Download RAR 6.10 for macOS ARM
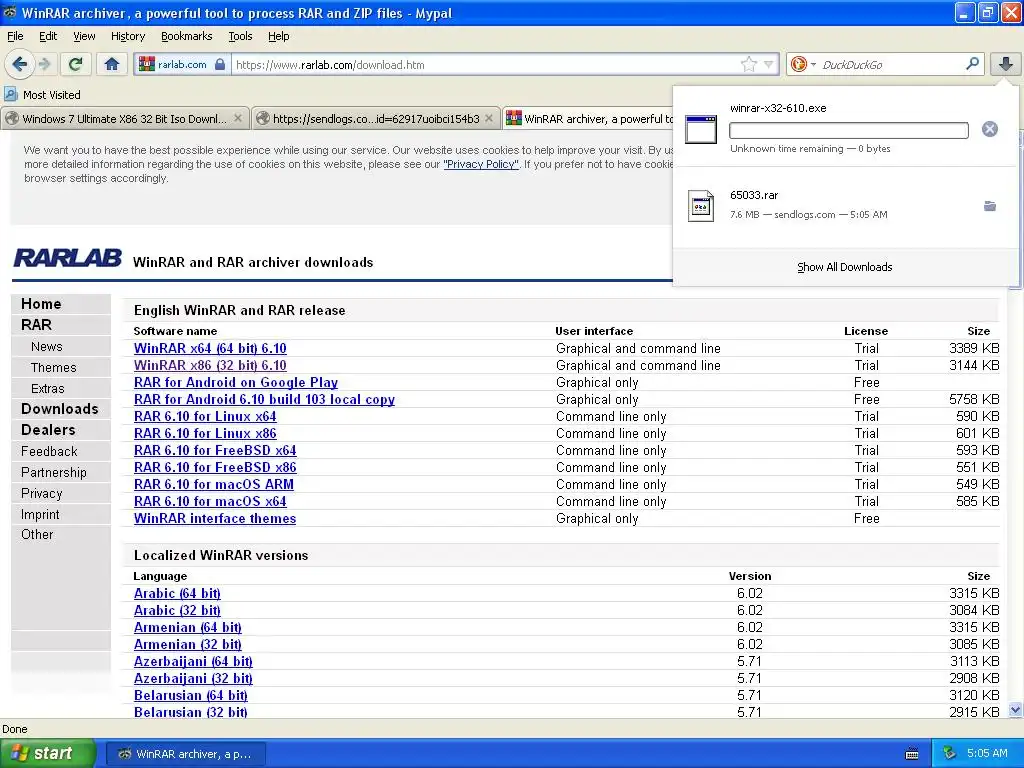 214,484
